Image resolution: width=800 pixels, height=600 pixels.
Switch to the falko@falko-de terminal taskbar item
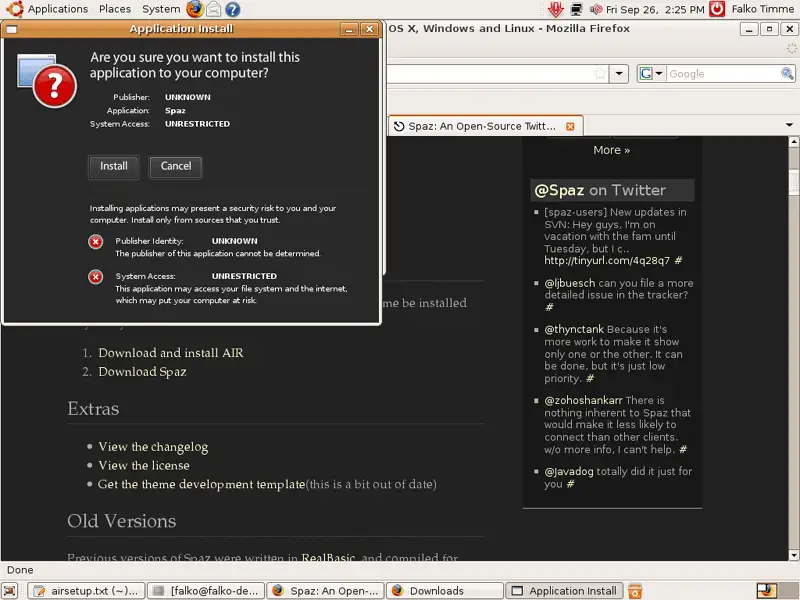tap(206, 591)
